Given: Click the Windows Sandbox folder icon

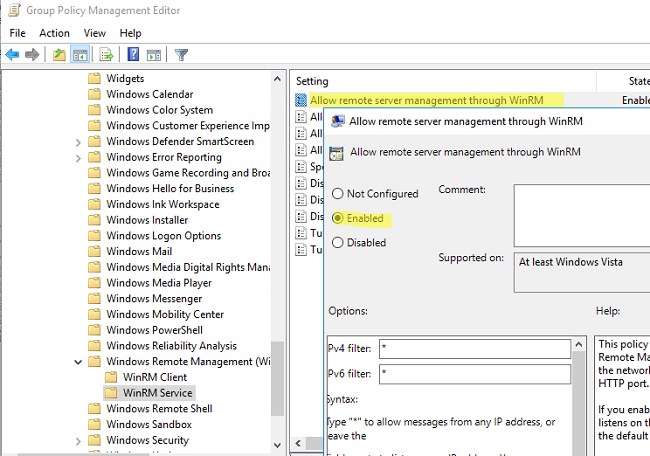Looking at the screenshot, I should coord(95,424).
